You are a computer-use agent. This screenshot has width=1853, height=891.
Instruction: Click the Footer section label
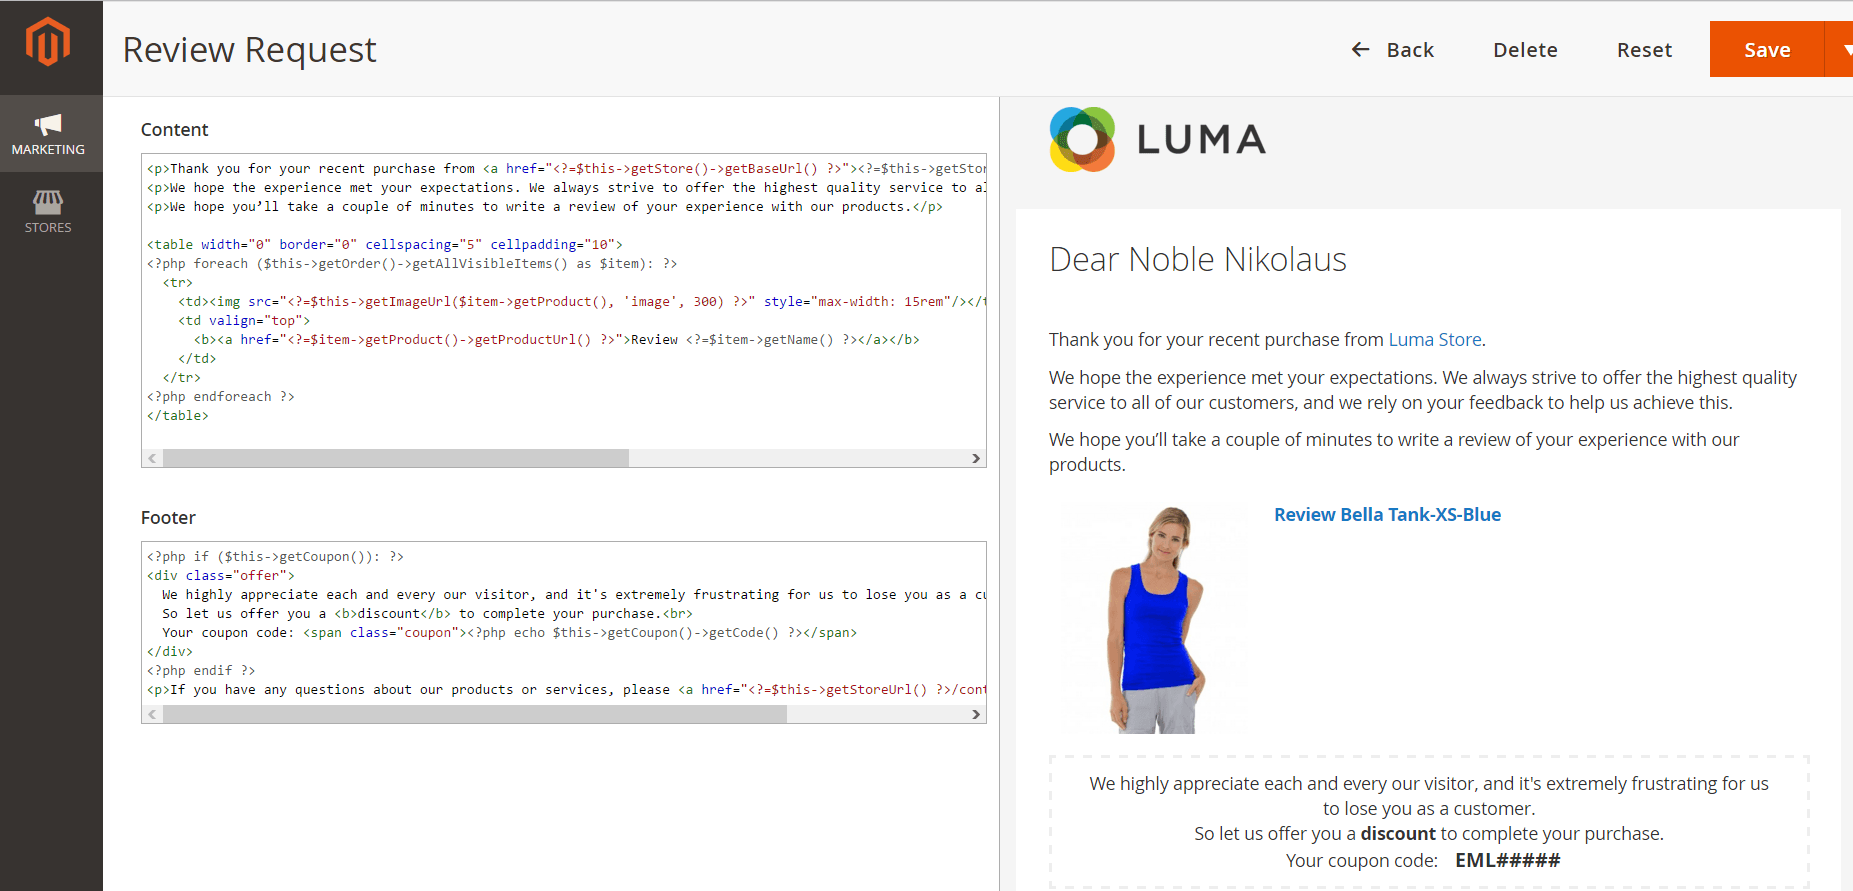pyautogui.click(x=168, y=518)
